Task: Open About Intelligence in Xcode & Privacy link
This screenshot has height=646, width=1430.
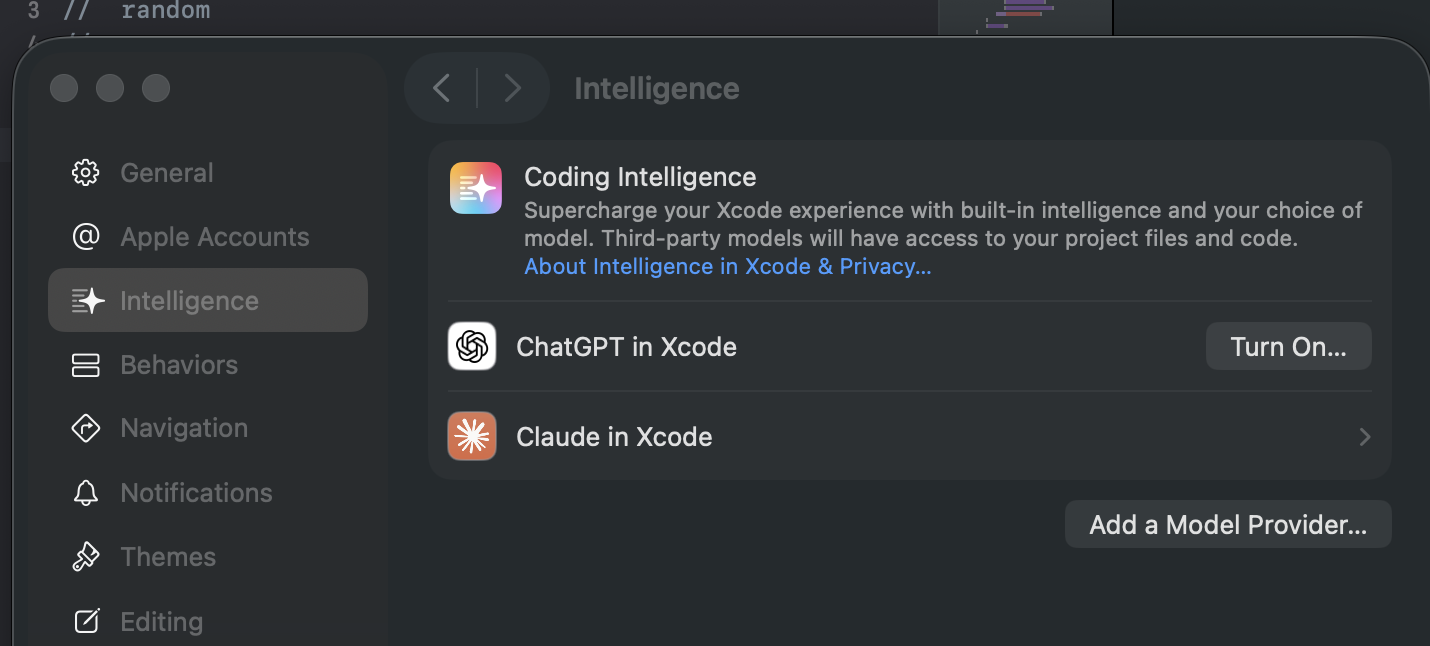Action: tap(727, 266)
